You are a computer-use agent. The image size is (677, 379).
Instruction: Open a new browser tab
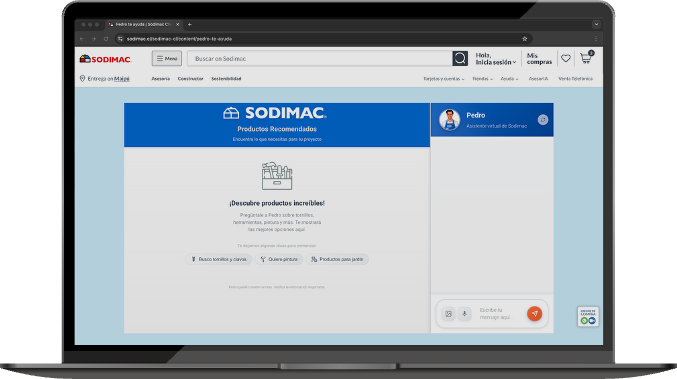190,25
